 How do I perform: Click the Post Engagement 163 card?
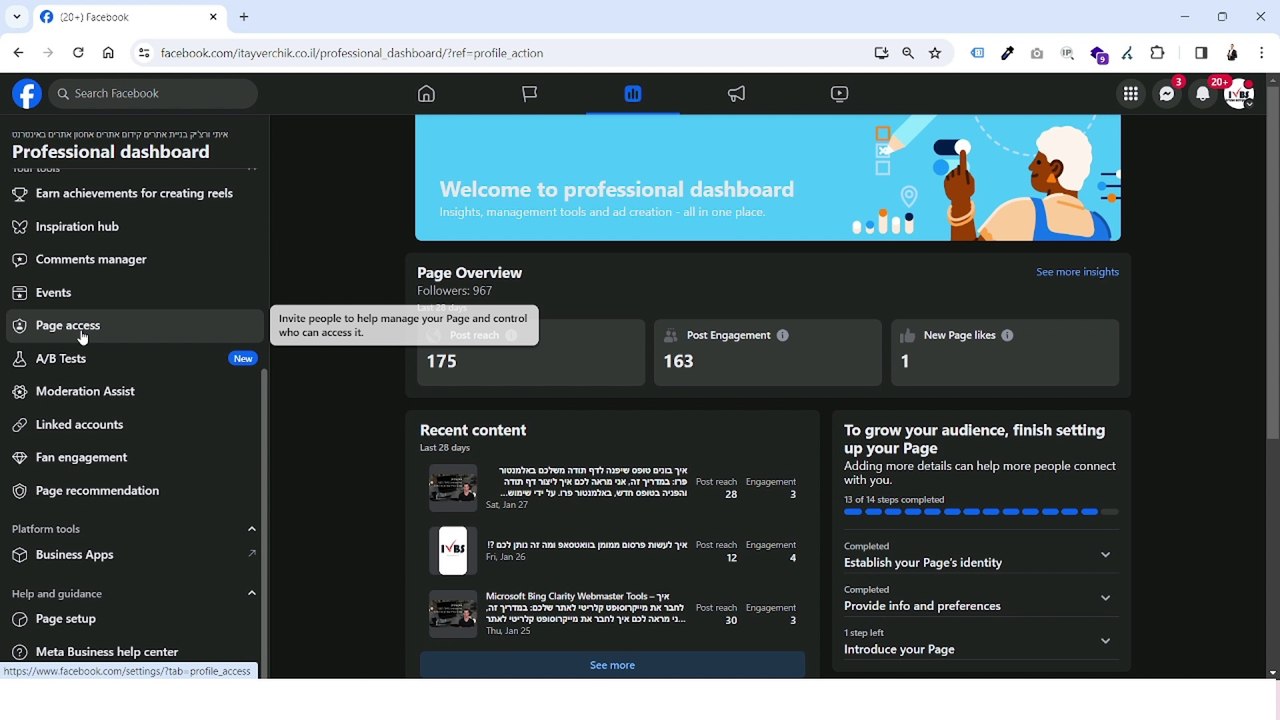pos(768,352)
